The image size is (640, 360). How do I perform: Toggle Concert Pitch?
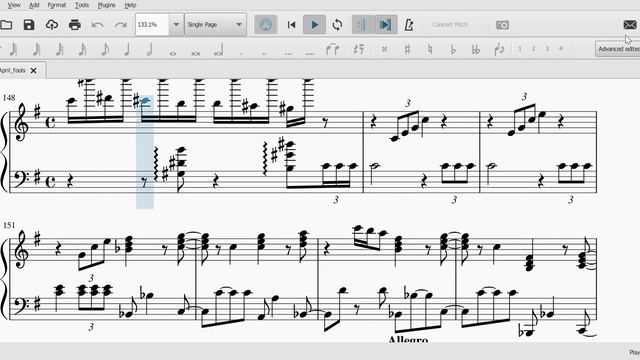coord(450,25)
